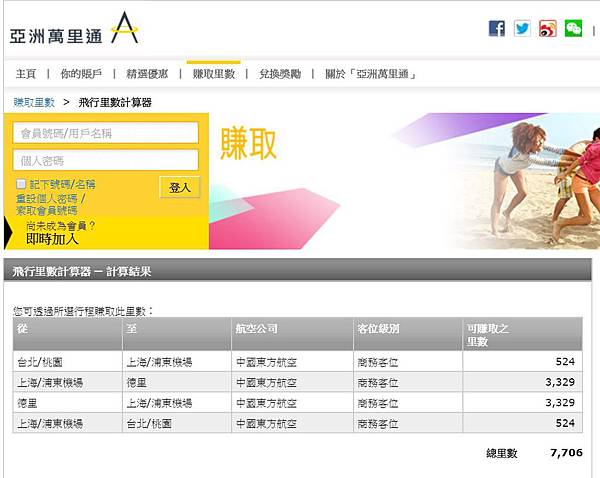Click the 總里數 total label
The height and width of the screenshot is (478, 600).
[502, 453]
